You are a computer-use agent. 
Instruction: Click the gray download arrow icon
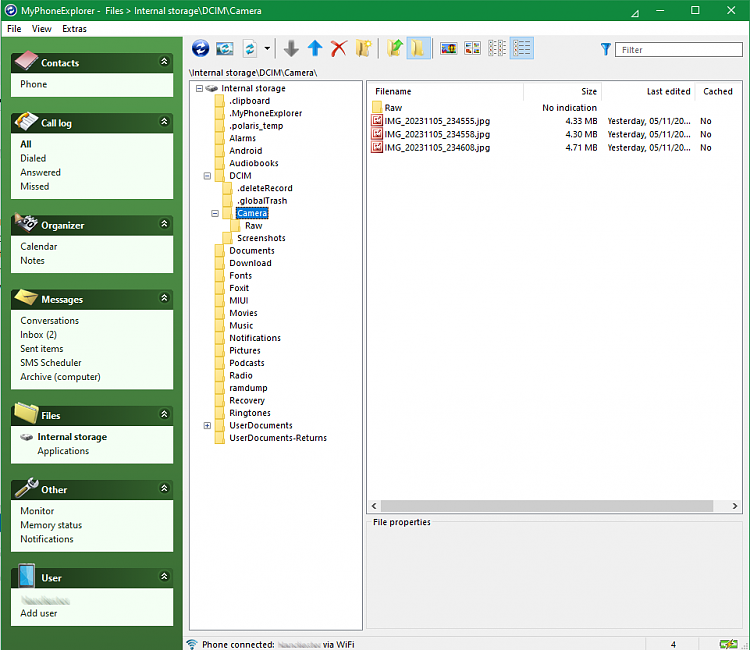click(291, 48)
